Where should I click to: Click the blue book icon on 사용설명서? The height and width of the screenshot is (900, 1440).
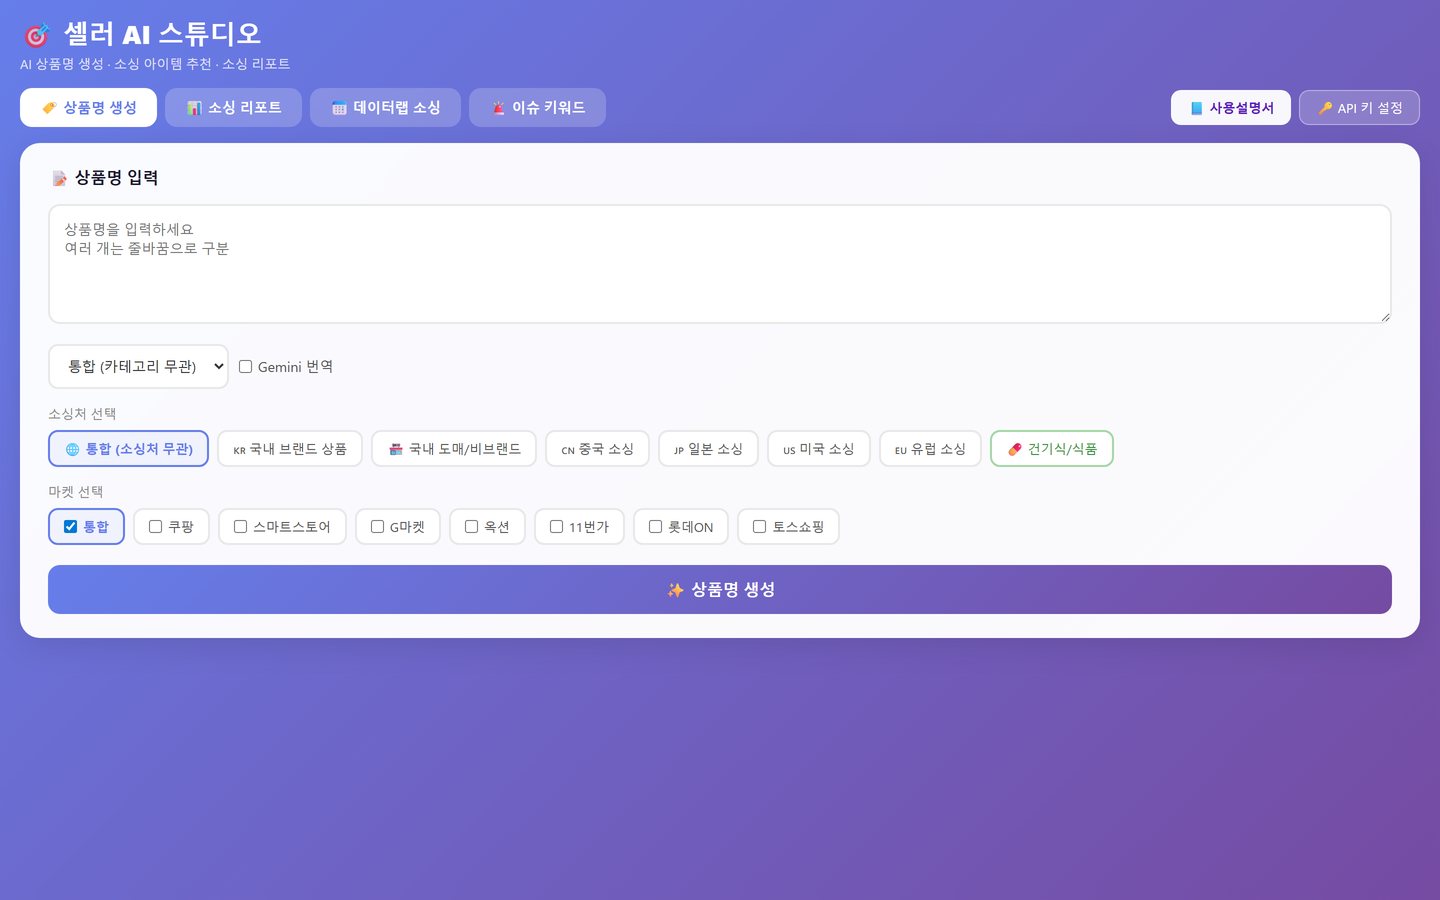pyautogui.click(x=1196, y=108)
